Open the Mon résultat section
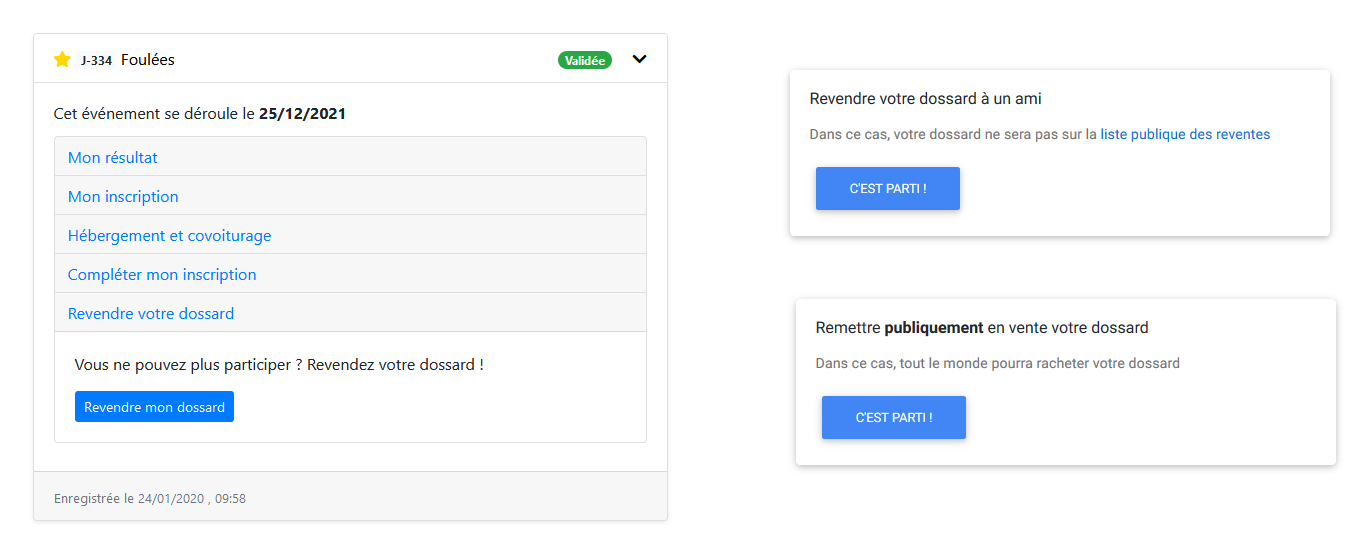 (113, 157)
